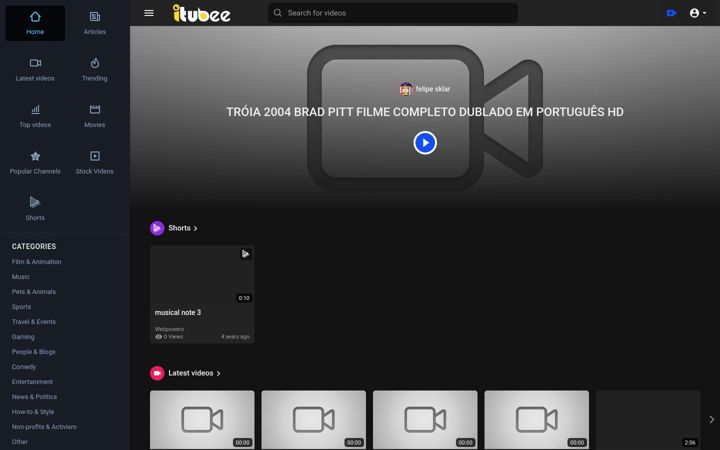Open the Entertainment category
The image size is (720, 450).
point(32,382)
